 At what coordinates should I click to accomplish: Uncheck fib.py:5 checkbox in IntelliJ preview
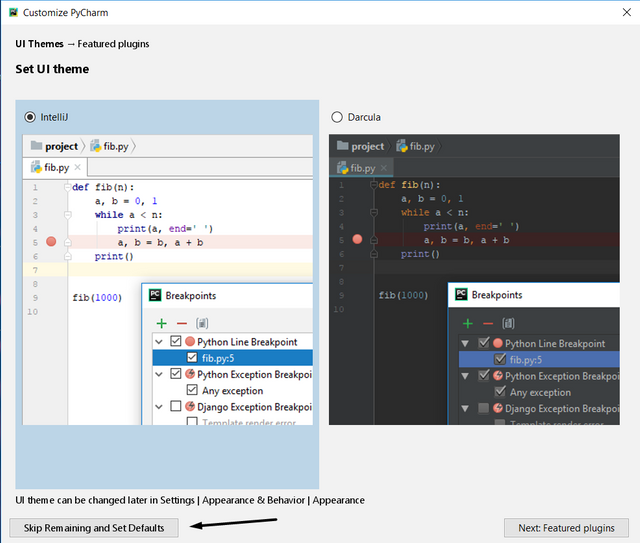click(192, 358)
